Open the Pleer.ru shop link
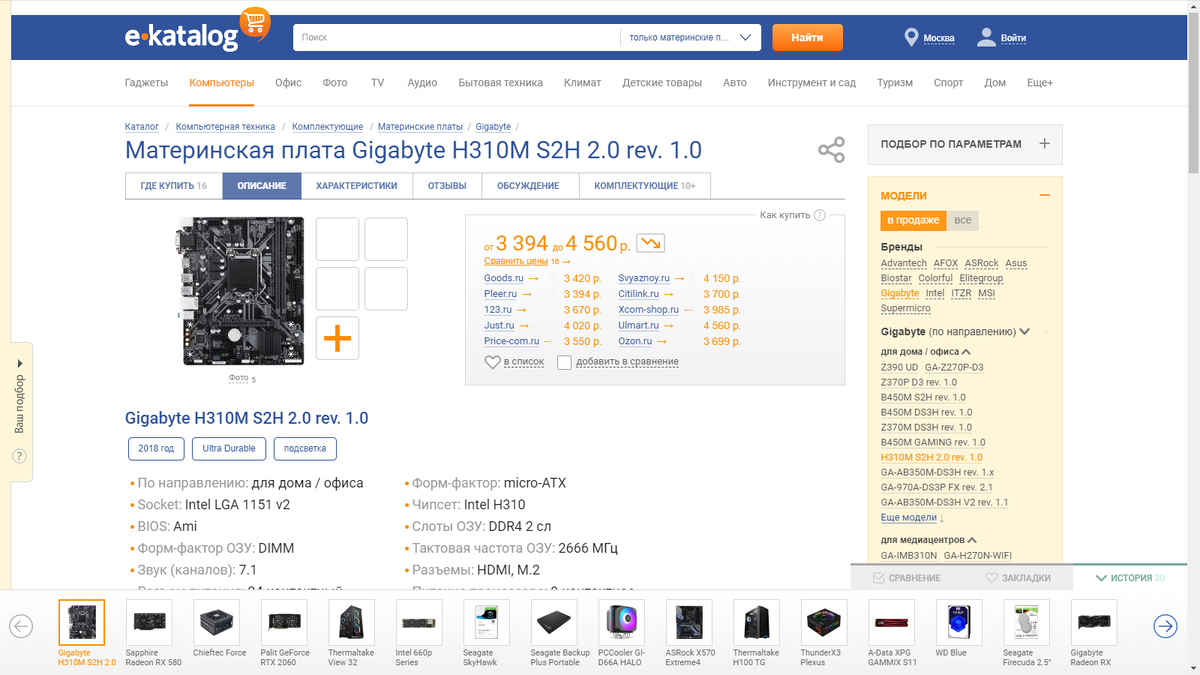This screenshot has height=675, width=1200. (x=500, y=294)
